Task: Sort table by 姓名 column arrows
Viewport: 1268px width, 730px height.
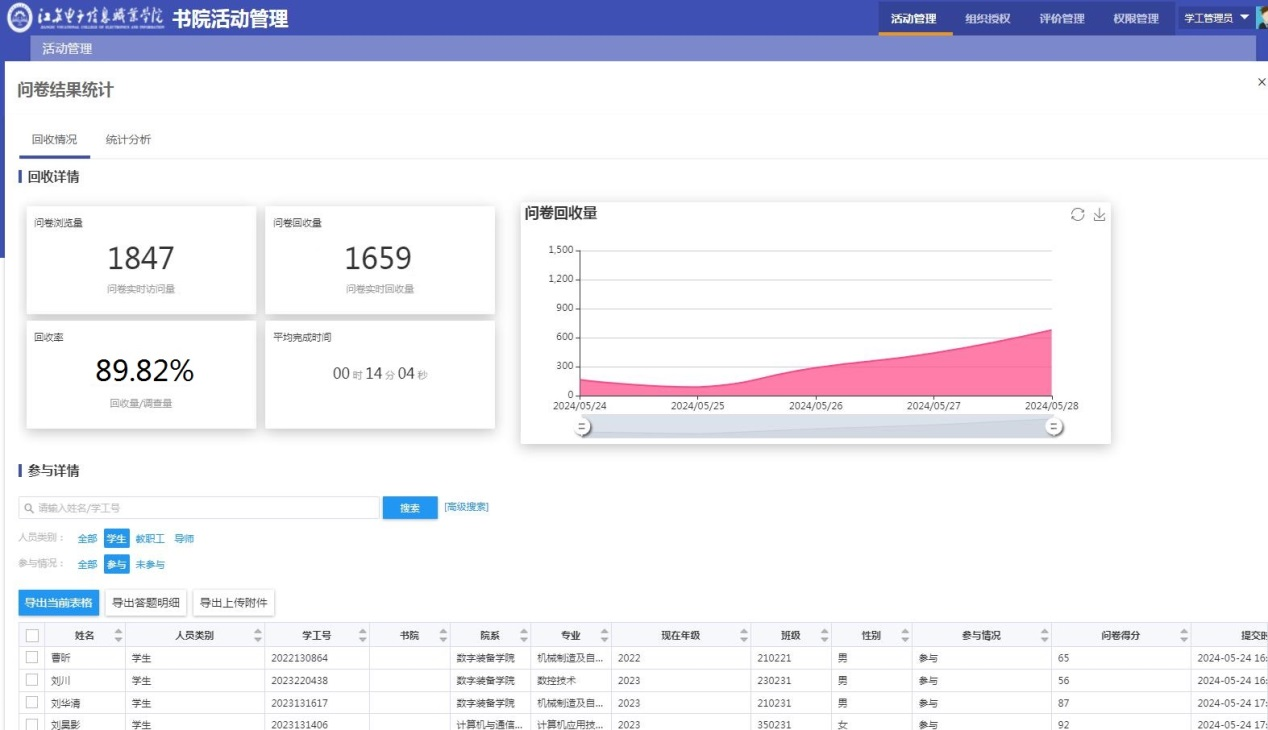Action: click(118, 635)
